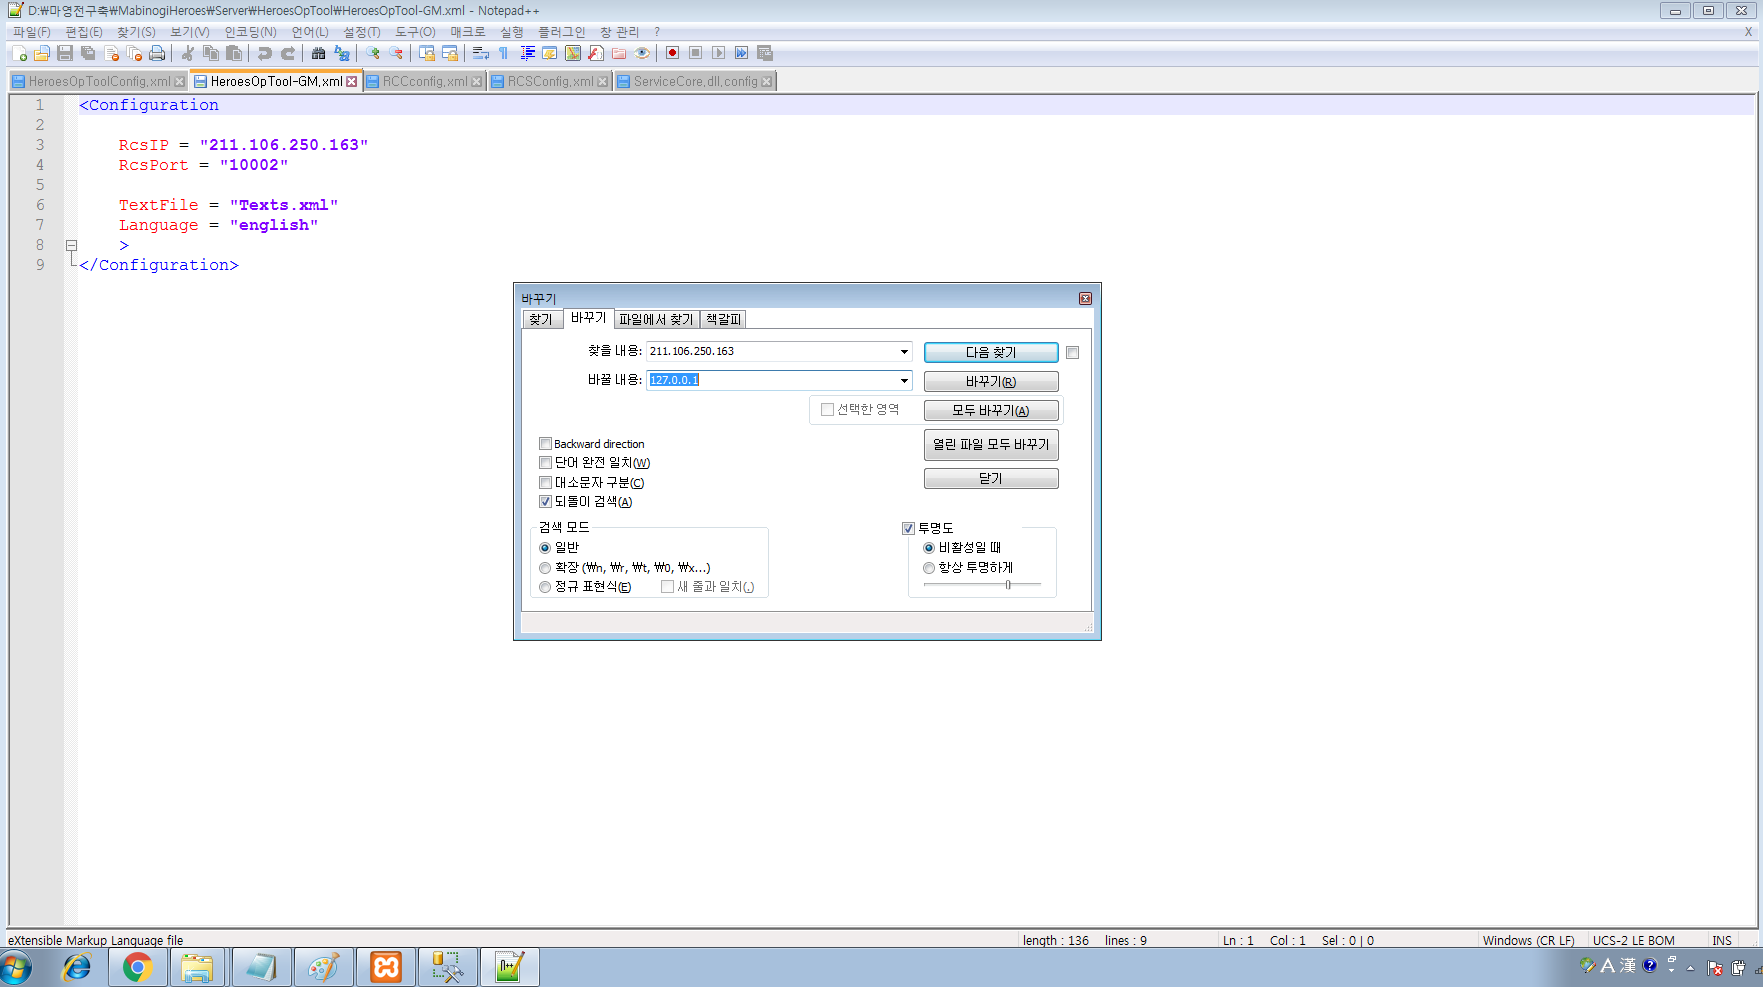Undo the last edit via toolbar

point(265,53)
